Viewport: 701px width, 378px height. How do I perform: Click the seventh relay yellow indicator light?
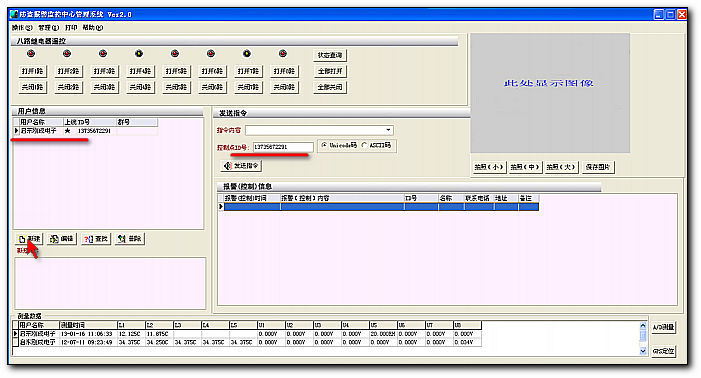pyautogui.click(x=247, y=54)
